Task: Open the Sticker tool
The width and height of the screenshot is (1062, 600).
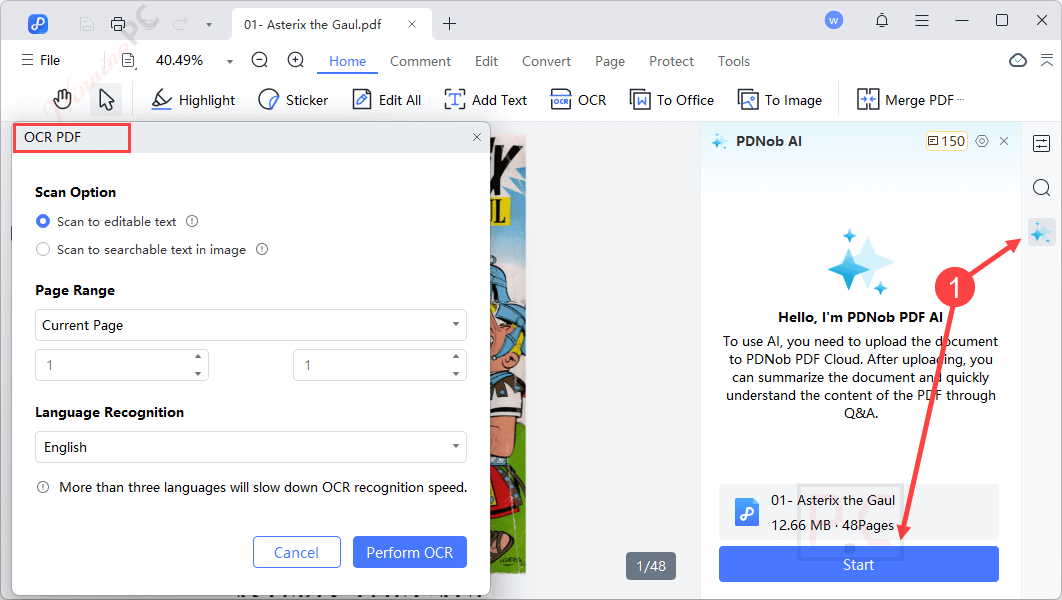Action: tap(293, 99)
